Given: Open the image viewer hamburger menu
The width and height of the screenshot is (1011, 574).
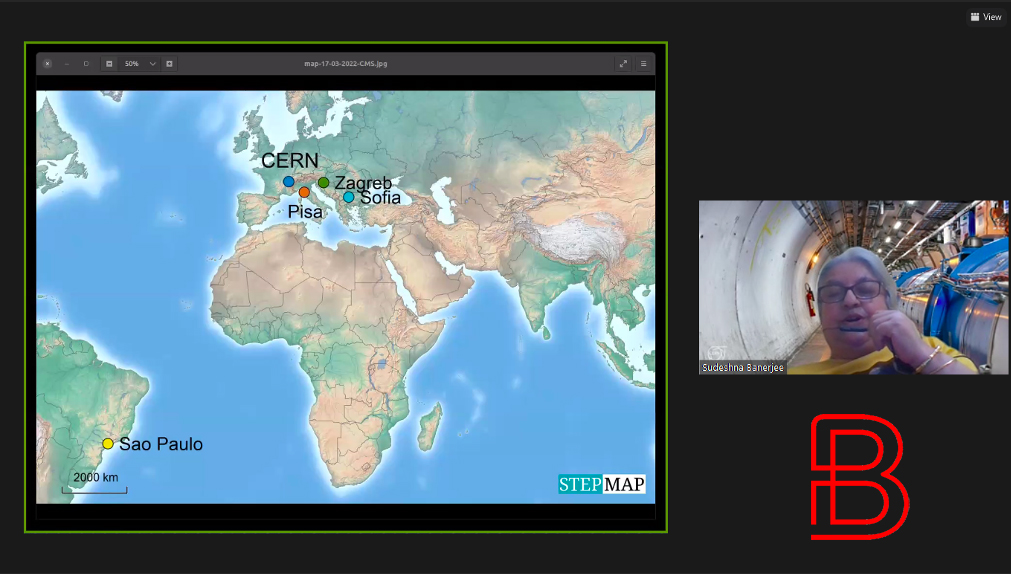Looking at the screenshot, I should coord(643,64).
